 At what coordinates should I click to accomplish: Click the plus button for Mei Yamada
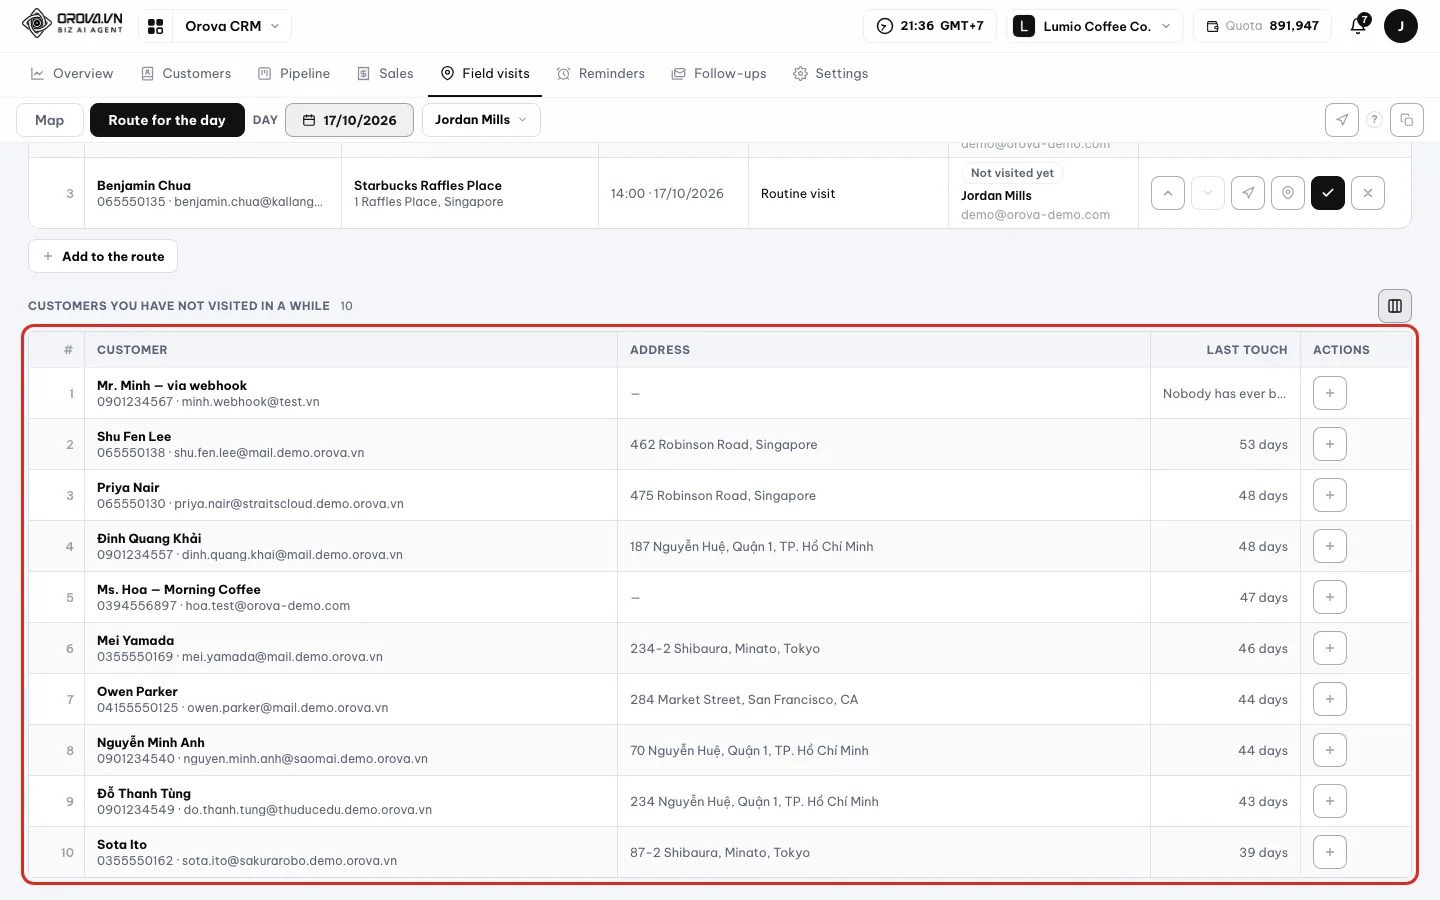[1330, 648]
